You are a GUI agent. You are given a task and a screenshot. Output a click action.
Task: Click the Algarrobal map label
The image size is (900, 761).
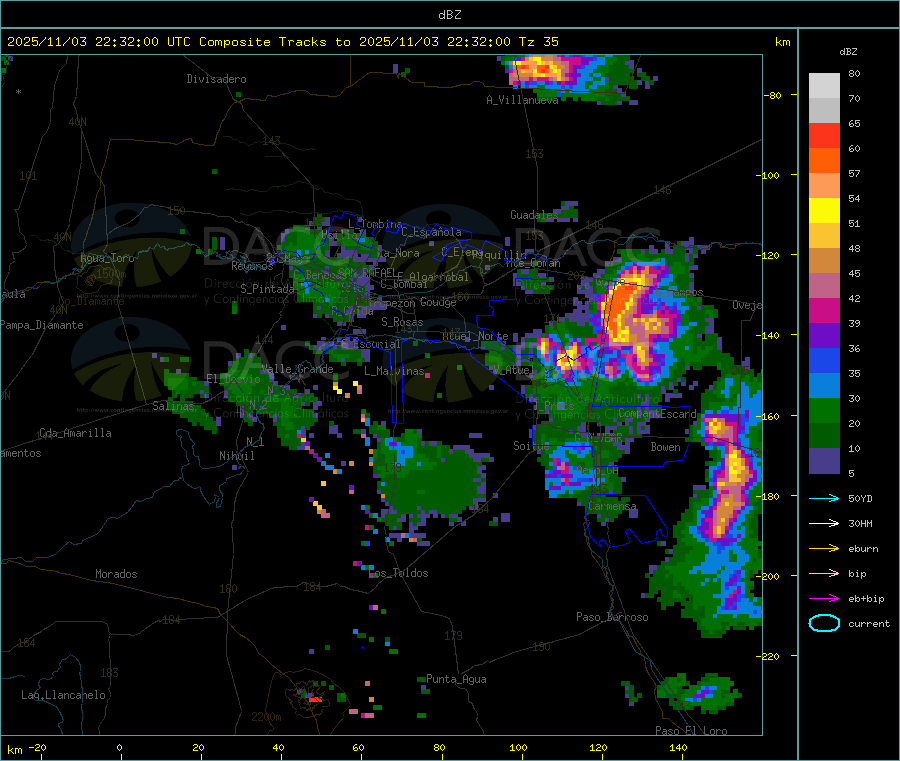(439, 277)
